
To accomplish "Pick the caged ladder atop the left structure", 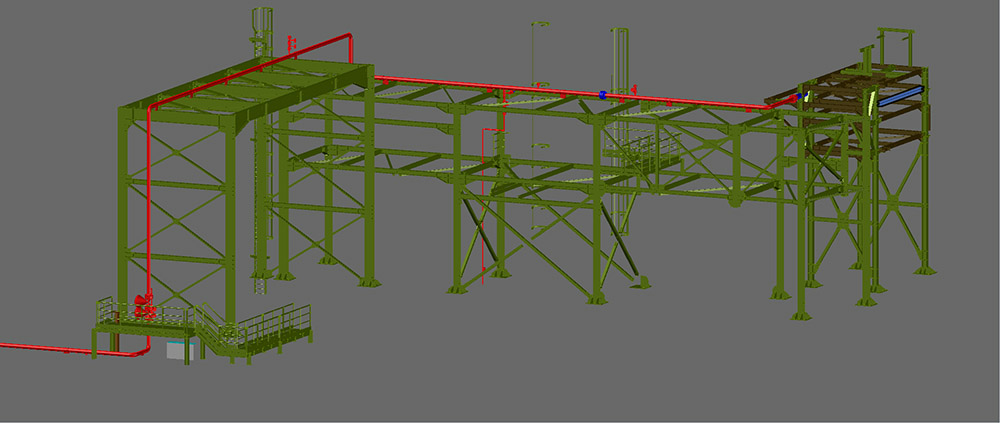I will [262, 35].
